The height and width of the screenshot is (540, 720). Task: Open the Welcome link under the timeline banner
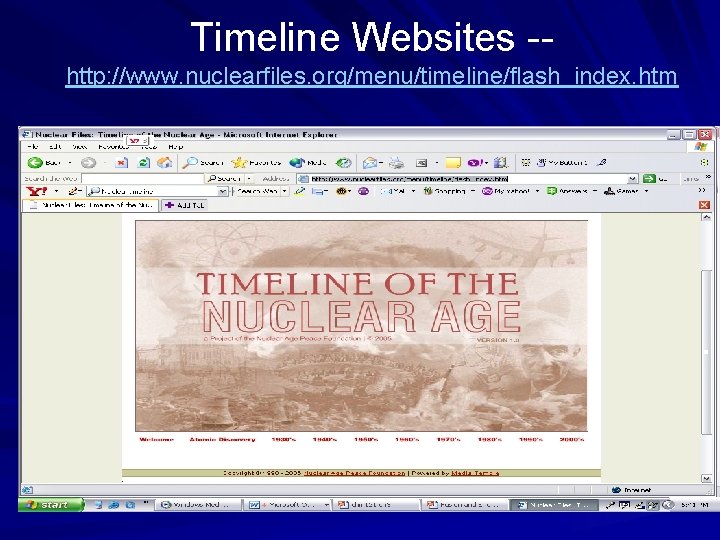coord(157,440)
